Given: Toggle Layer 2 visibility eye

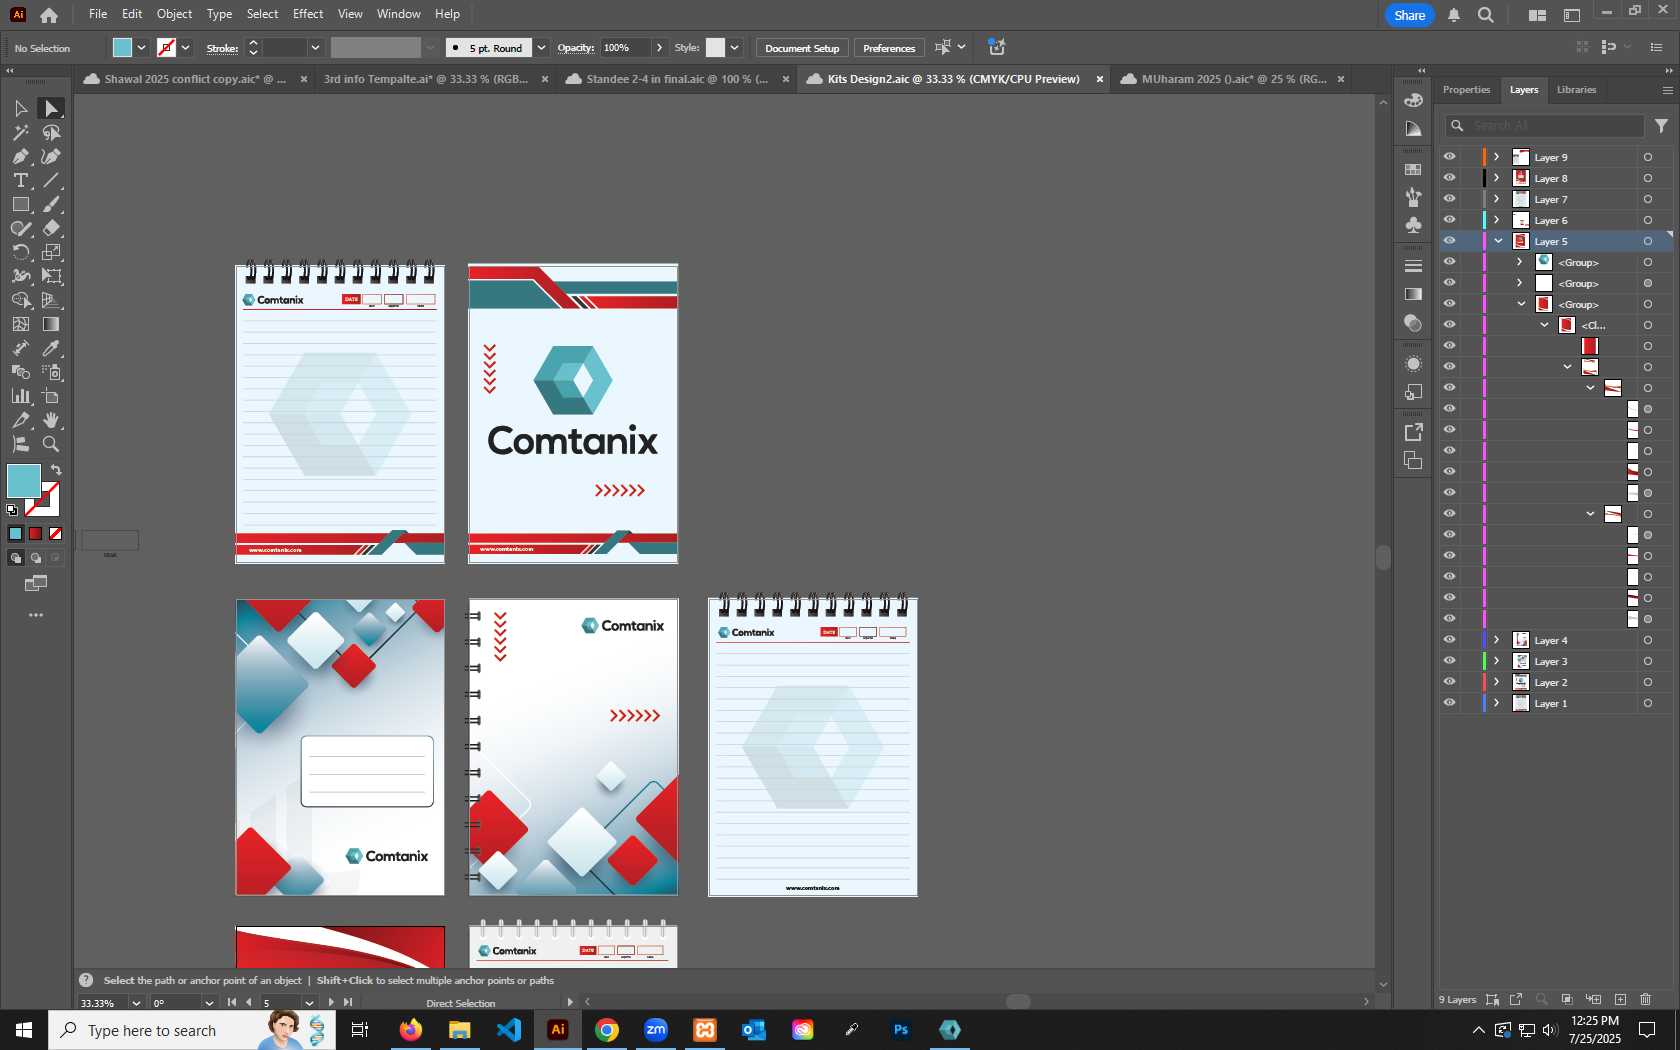Looking at the screenshot, I should [1449, 682].
